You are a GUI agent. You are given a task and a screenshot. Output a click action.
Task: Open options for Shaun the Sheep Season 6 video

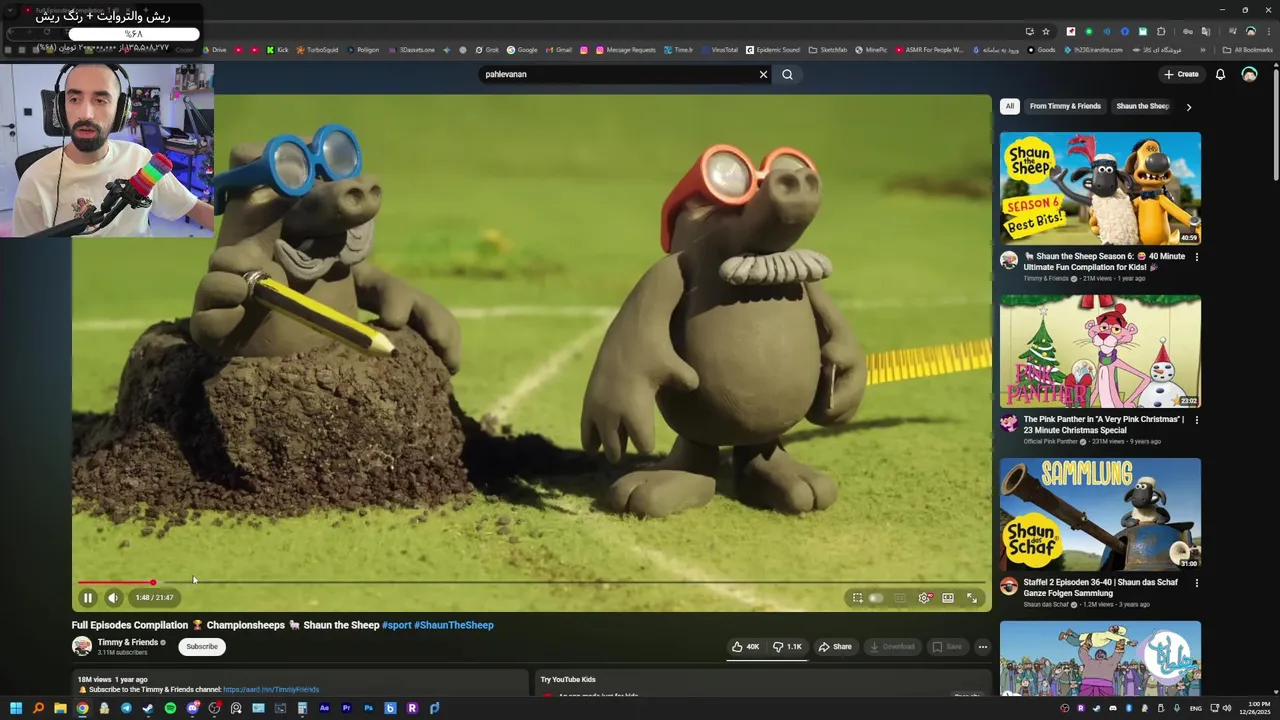click(1196, 257)
